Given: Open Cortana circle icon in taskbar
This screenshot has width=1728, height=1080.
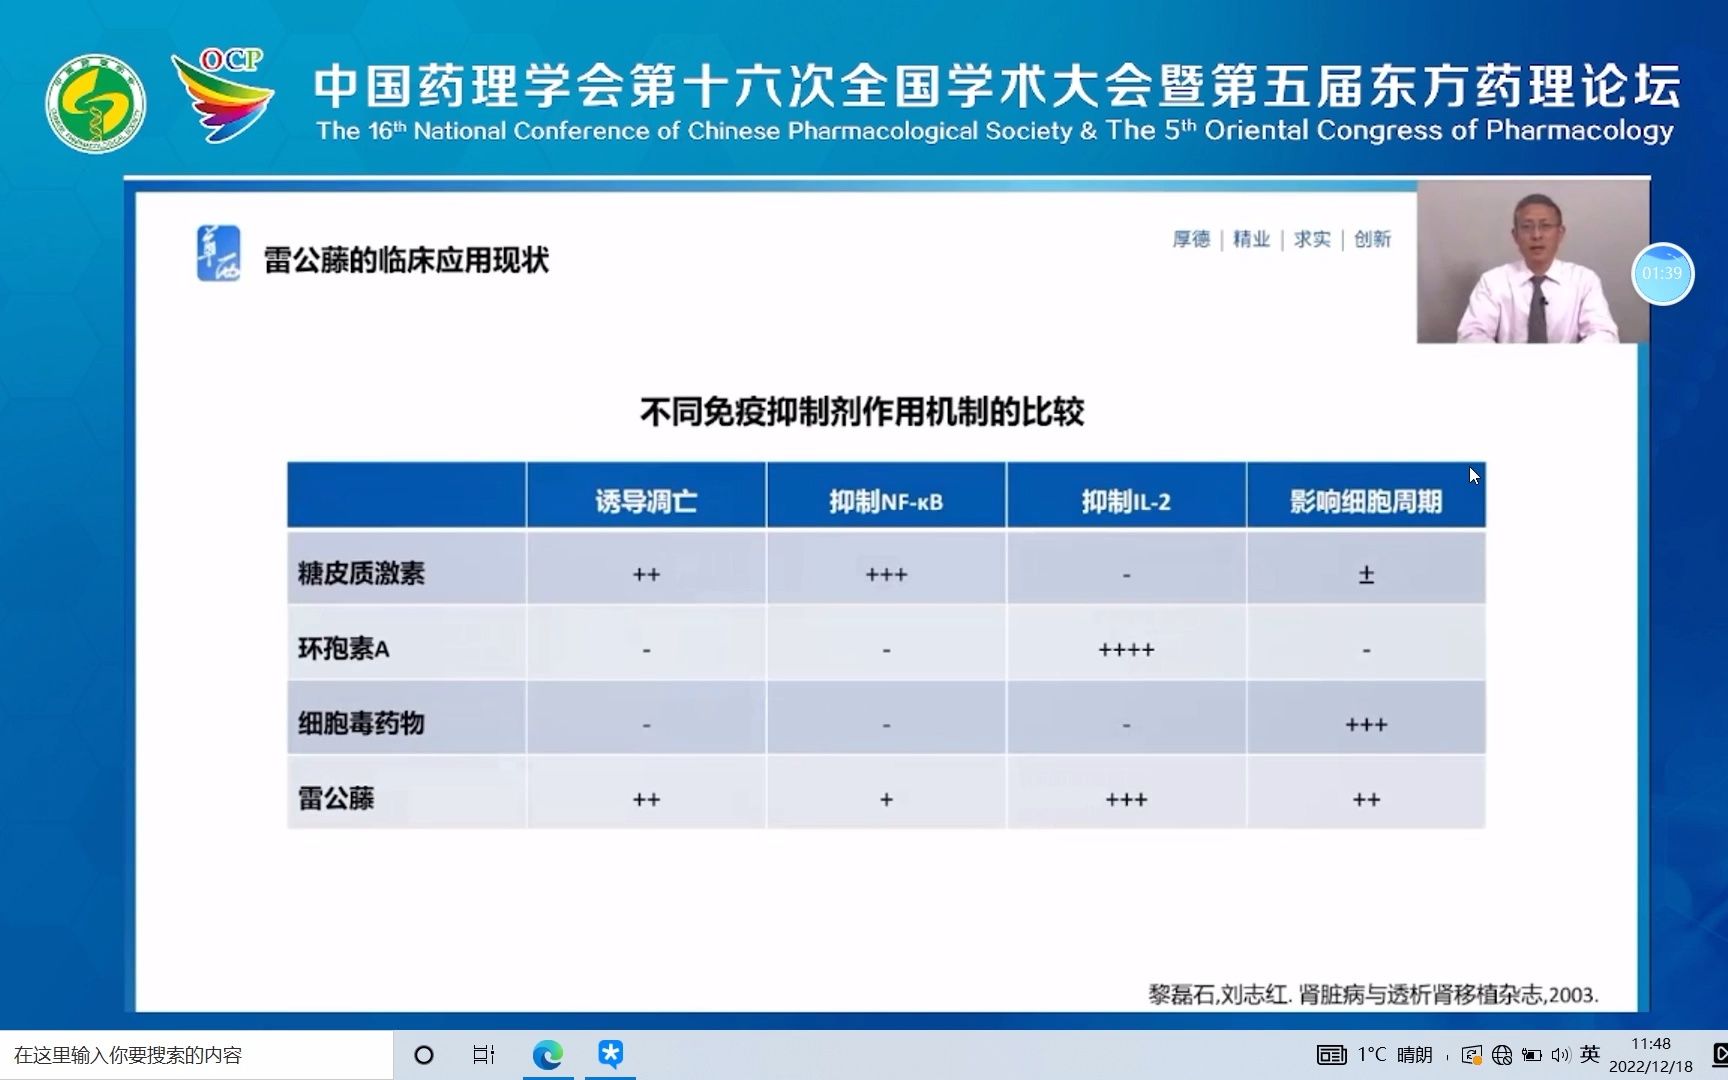Looking at the screenshot, I should [x=424, y=1055].
